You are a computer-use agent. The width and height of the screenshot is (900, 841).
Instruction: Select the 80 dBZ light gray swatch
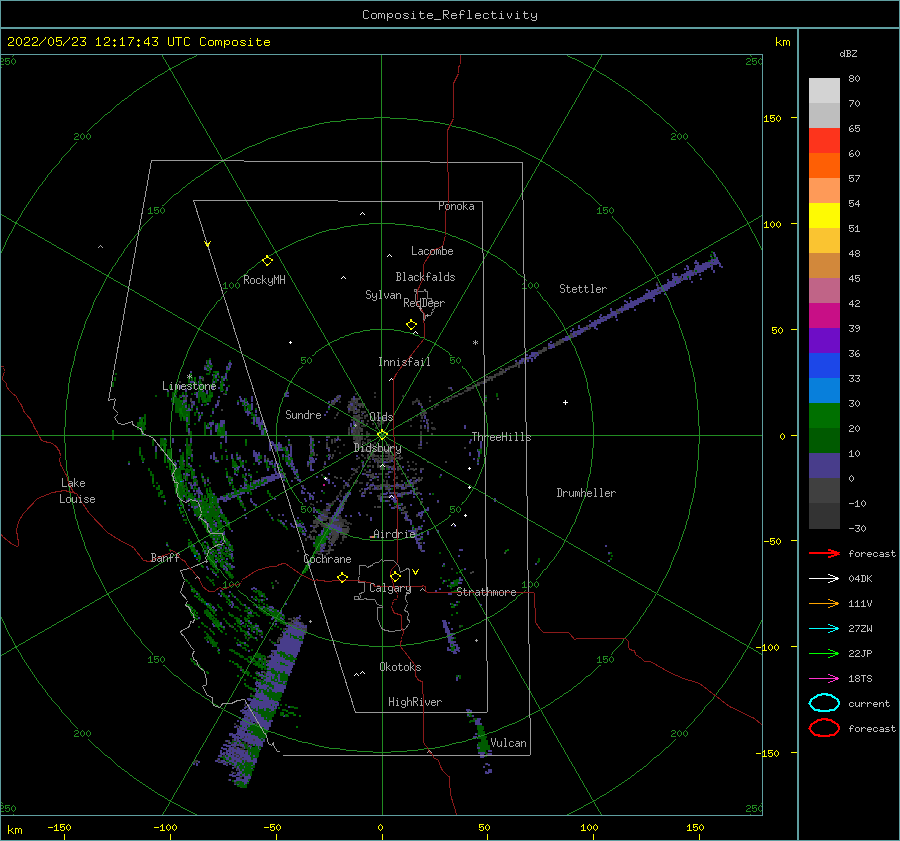pos(824,90)
